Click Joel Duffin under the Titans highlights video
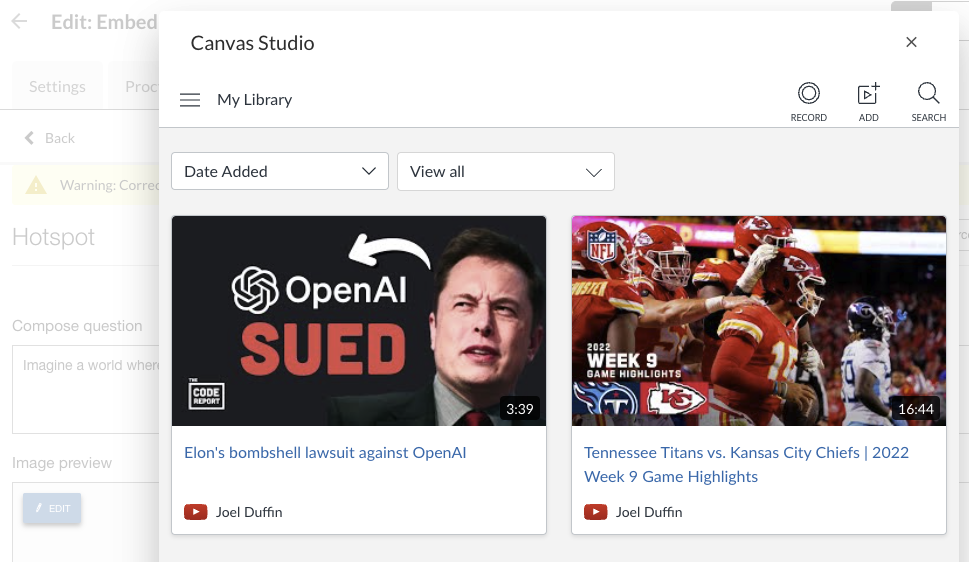 649,512
